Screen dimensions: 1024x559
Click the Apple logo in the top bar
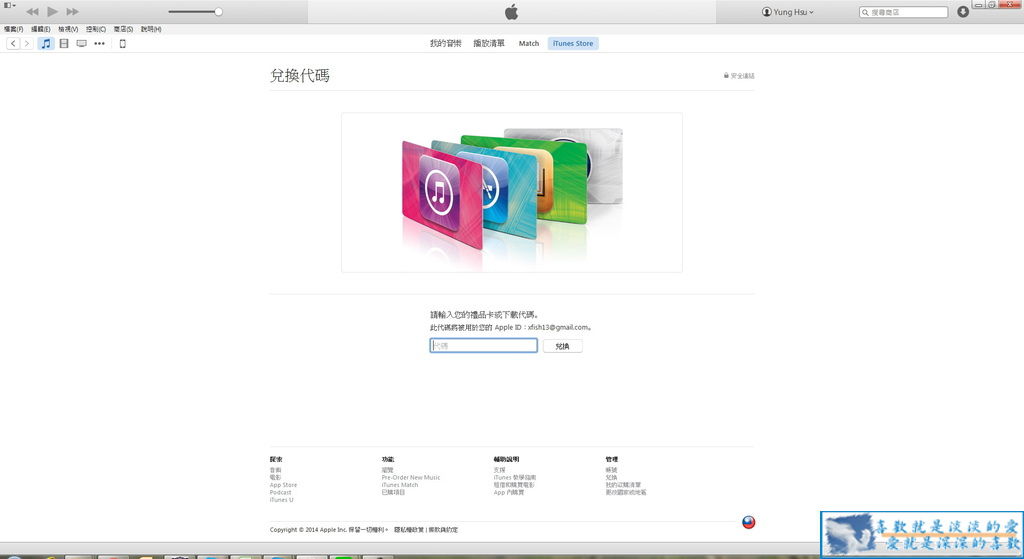(511, 12)
